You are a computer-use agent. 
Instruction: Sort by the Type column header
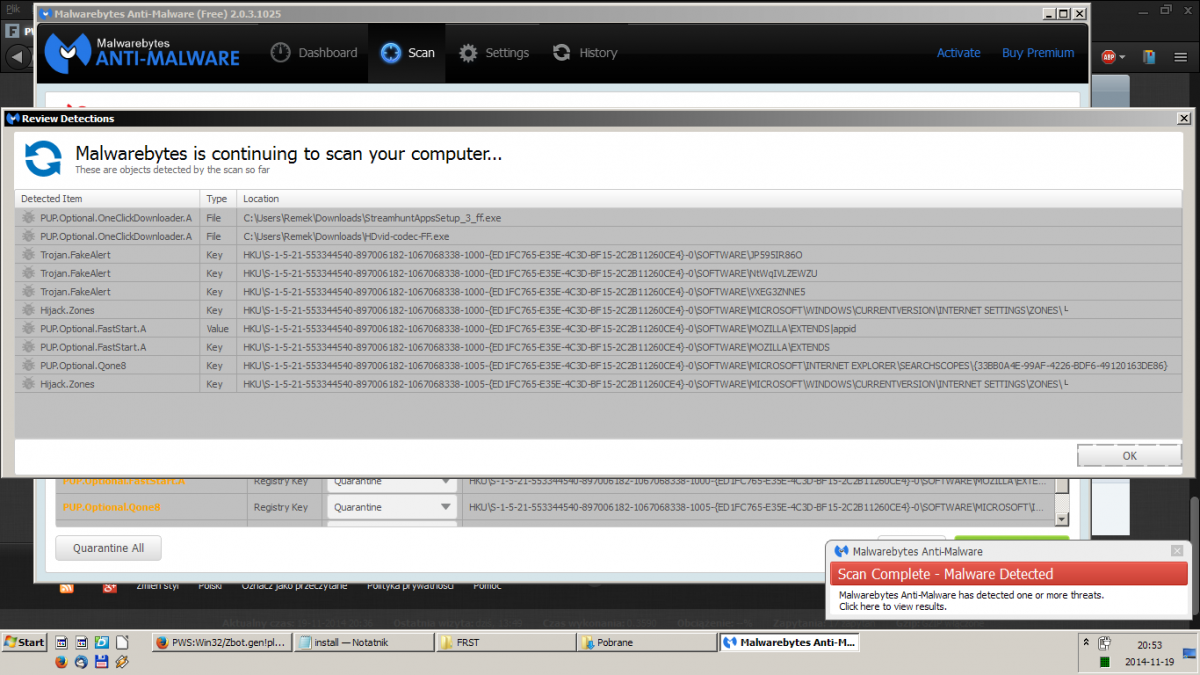tap(218, 199)
